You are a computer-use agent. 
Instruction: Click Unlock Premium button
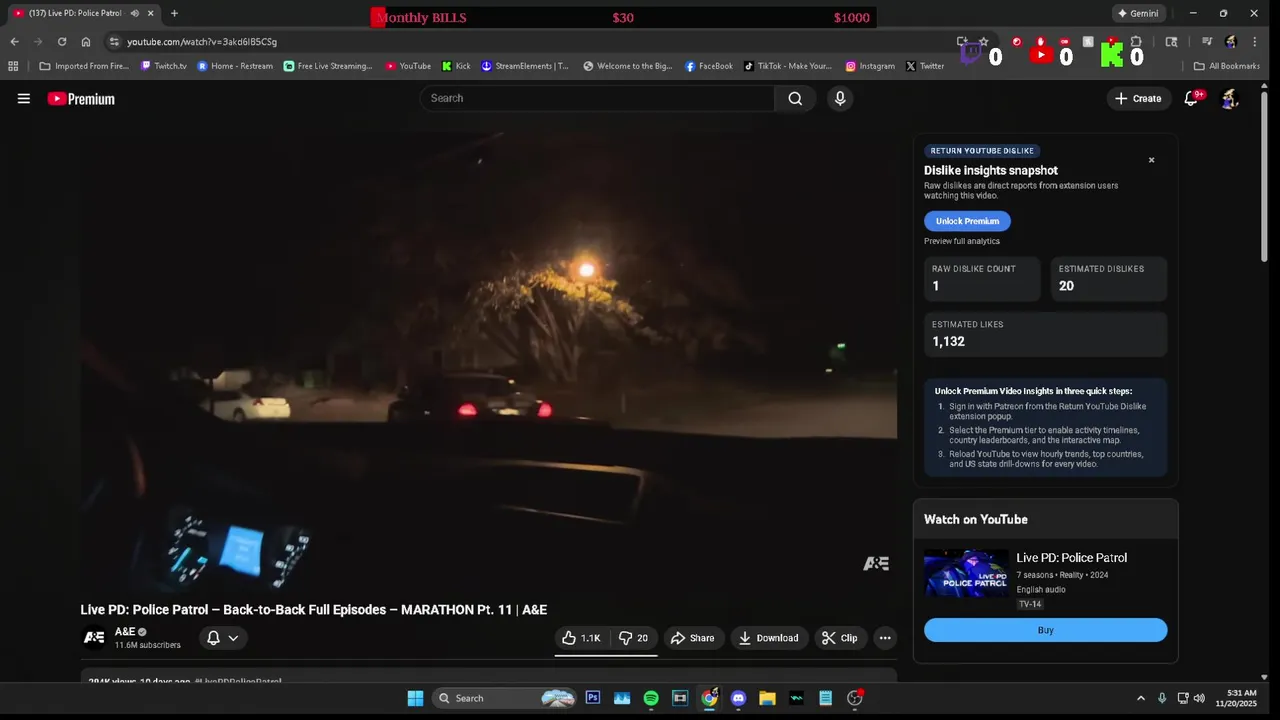pyautogui.click(x=967, y=221)
